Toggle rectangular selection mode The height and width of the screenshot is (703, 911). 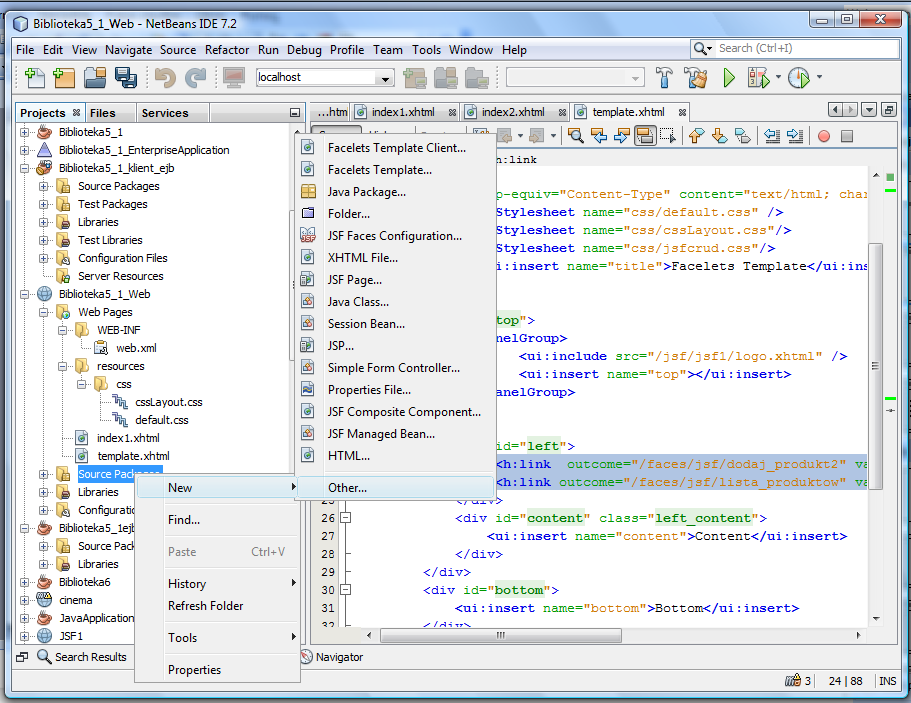click(667, 136)
